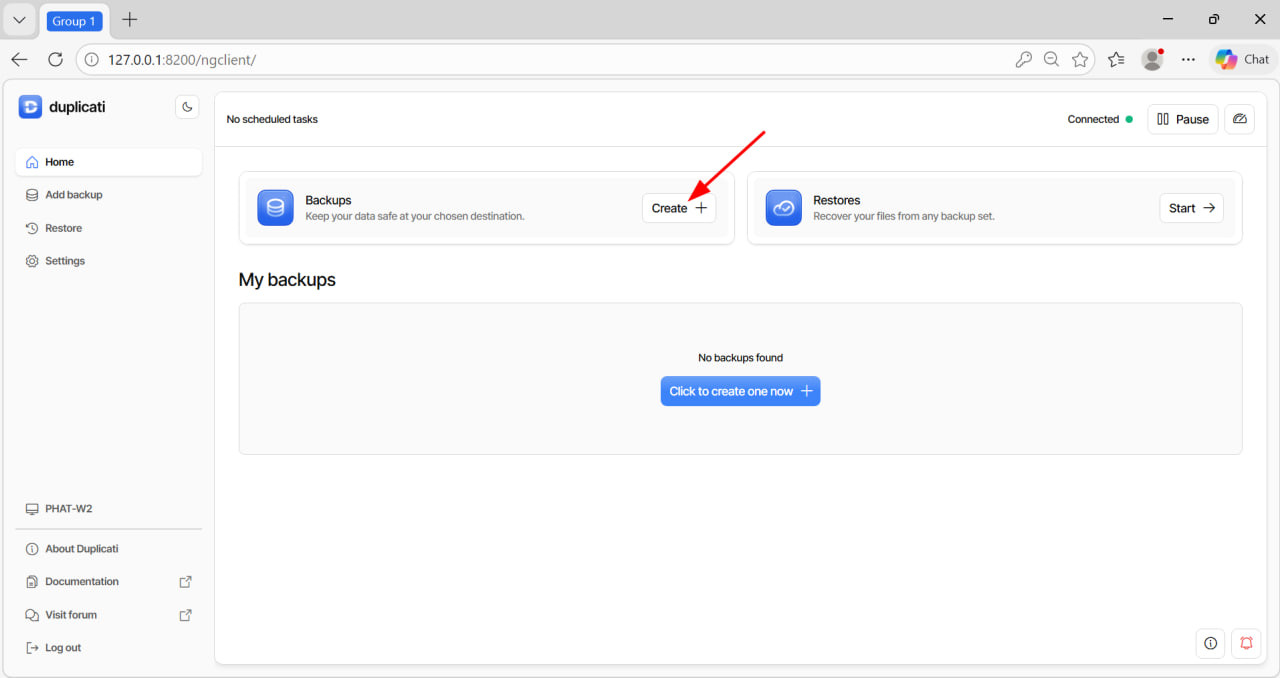Image resolution: width=1280 pixels, height=678 pixels.
Task: Click the Restores cloud icon
Action: pyautogui.click(x=783, y=208)
